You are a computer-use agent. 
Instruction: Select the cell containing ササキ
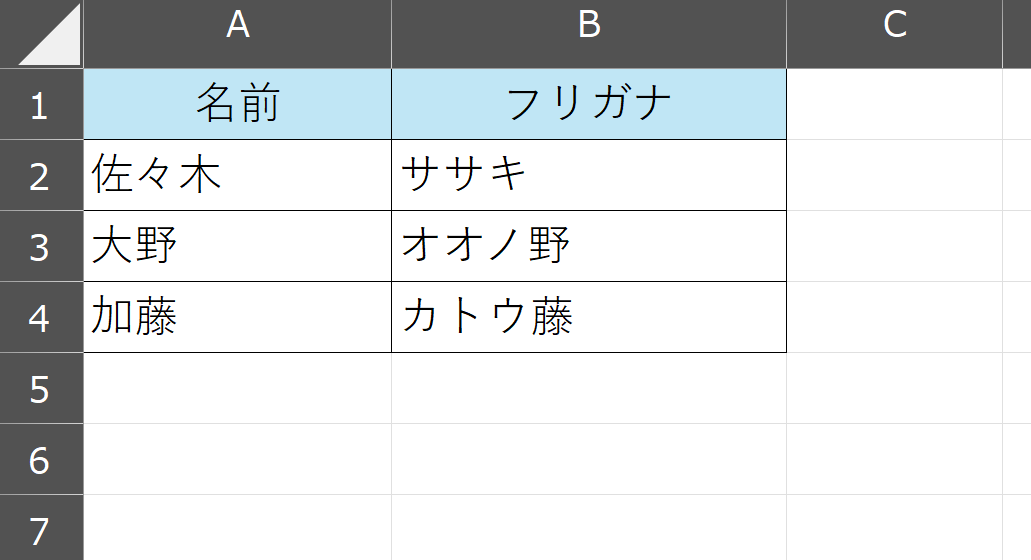click(x=589, y=176)
